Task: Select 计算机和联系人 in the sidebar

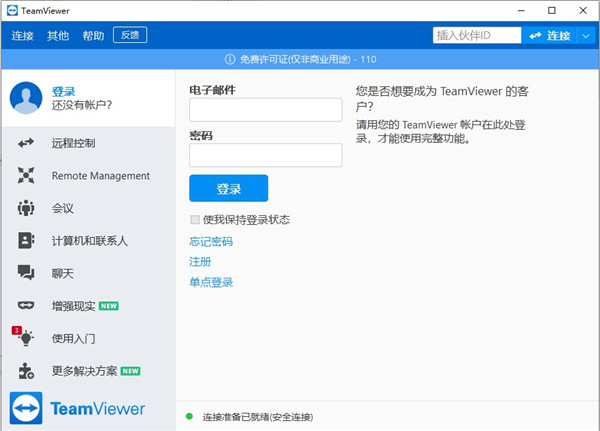Action: (89, 241)
